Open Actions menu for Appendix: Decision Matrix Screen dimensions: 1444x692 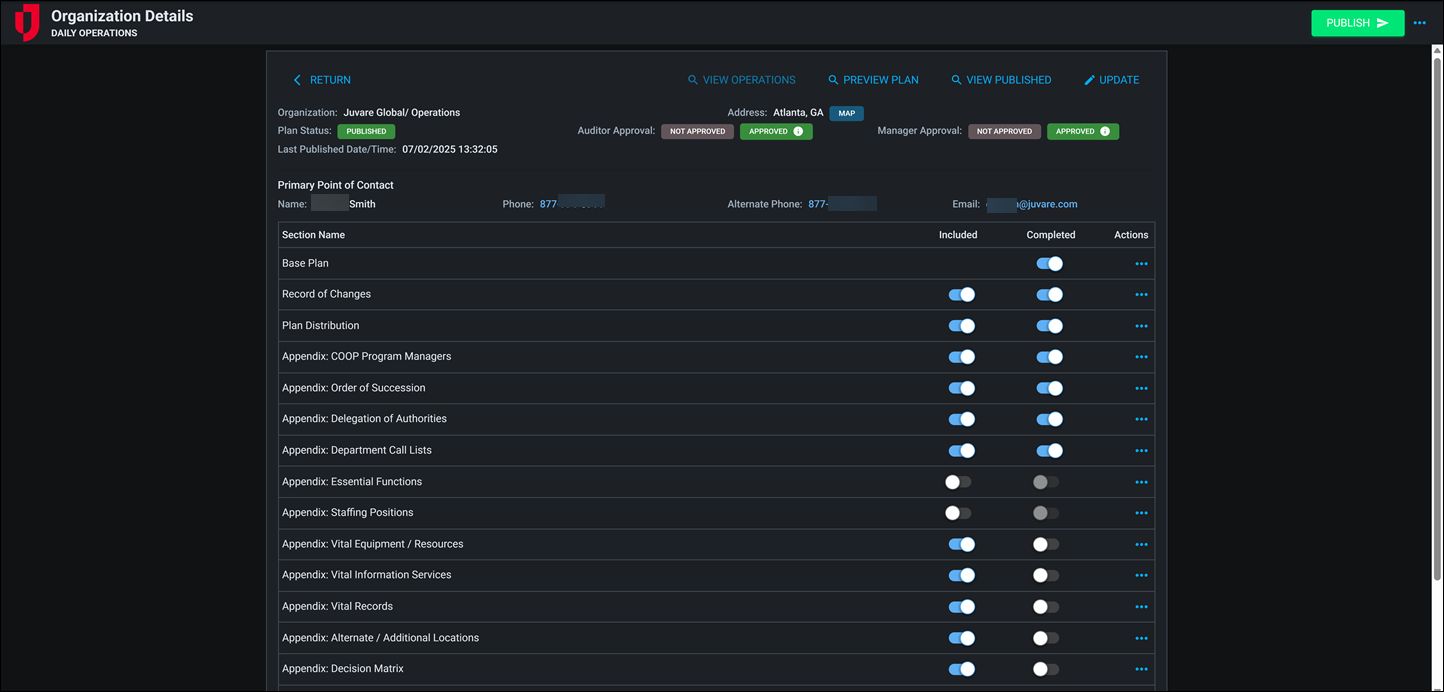(1141, 669)
